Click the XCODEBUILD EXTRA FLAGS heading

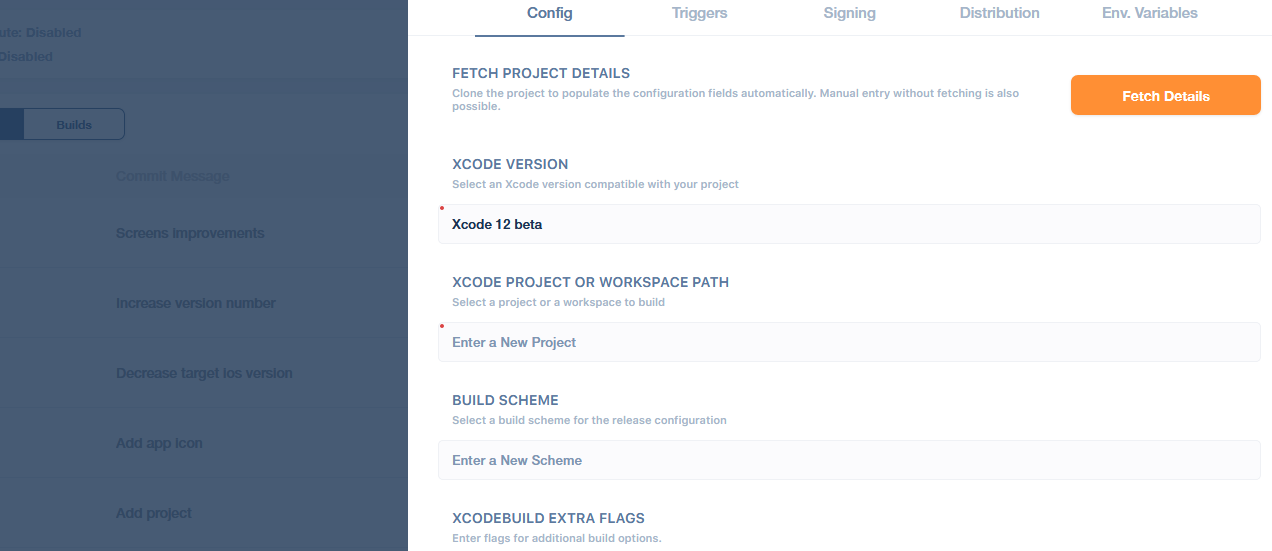point(548,518)
